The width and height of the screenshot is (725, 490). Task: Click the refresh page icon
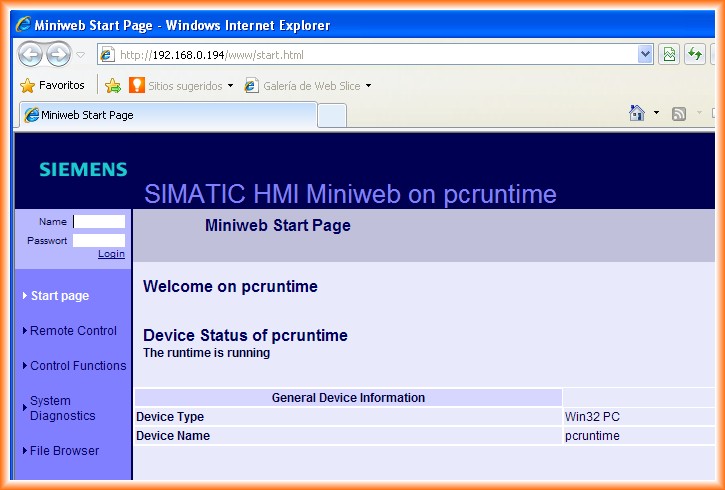[x=695, y=54]
